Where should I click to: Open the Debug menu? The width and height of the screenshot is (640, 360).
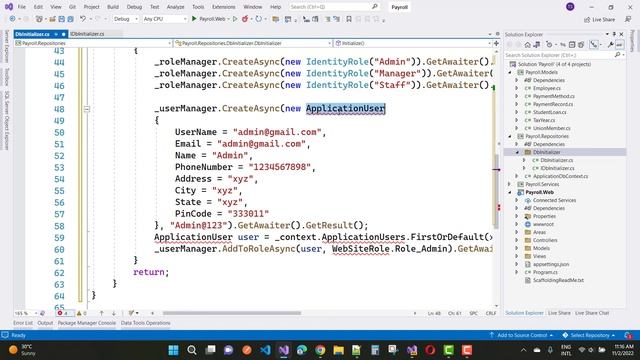click(x=134, y=7)
